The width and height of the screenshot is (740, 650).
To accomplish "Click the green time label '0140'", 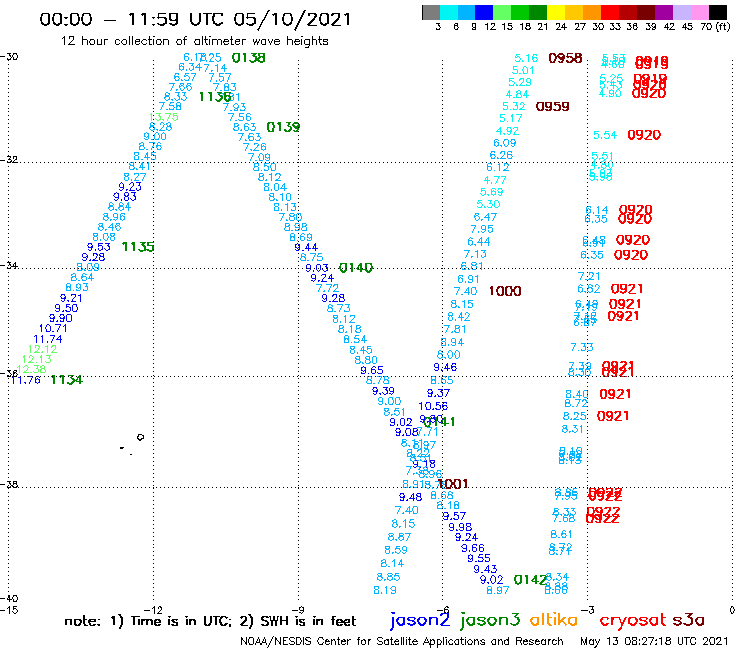I will coord(356,268).
